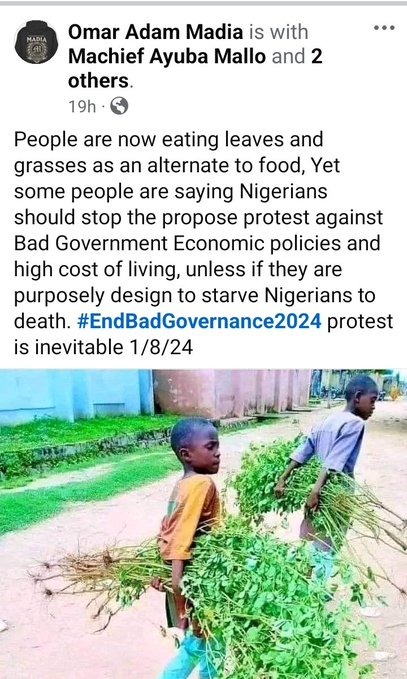Click the 19h post timestamp
Image resolution: width=407 pixels, height=679 pixels.
pyautogui.click(x=82, y=106)
